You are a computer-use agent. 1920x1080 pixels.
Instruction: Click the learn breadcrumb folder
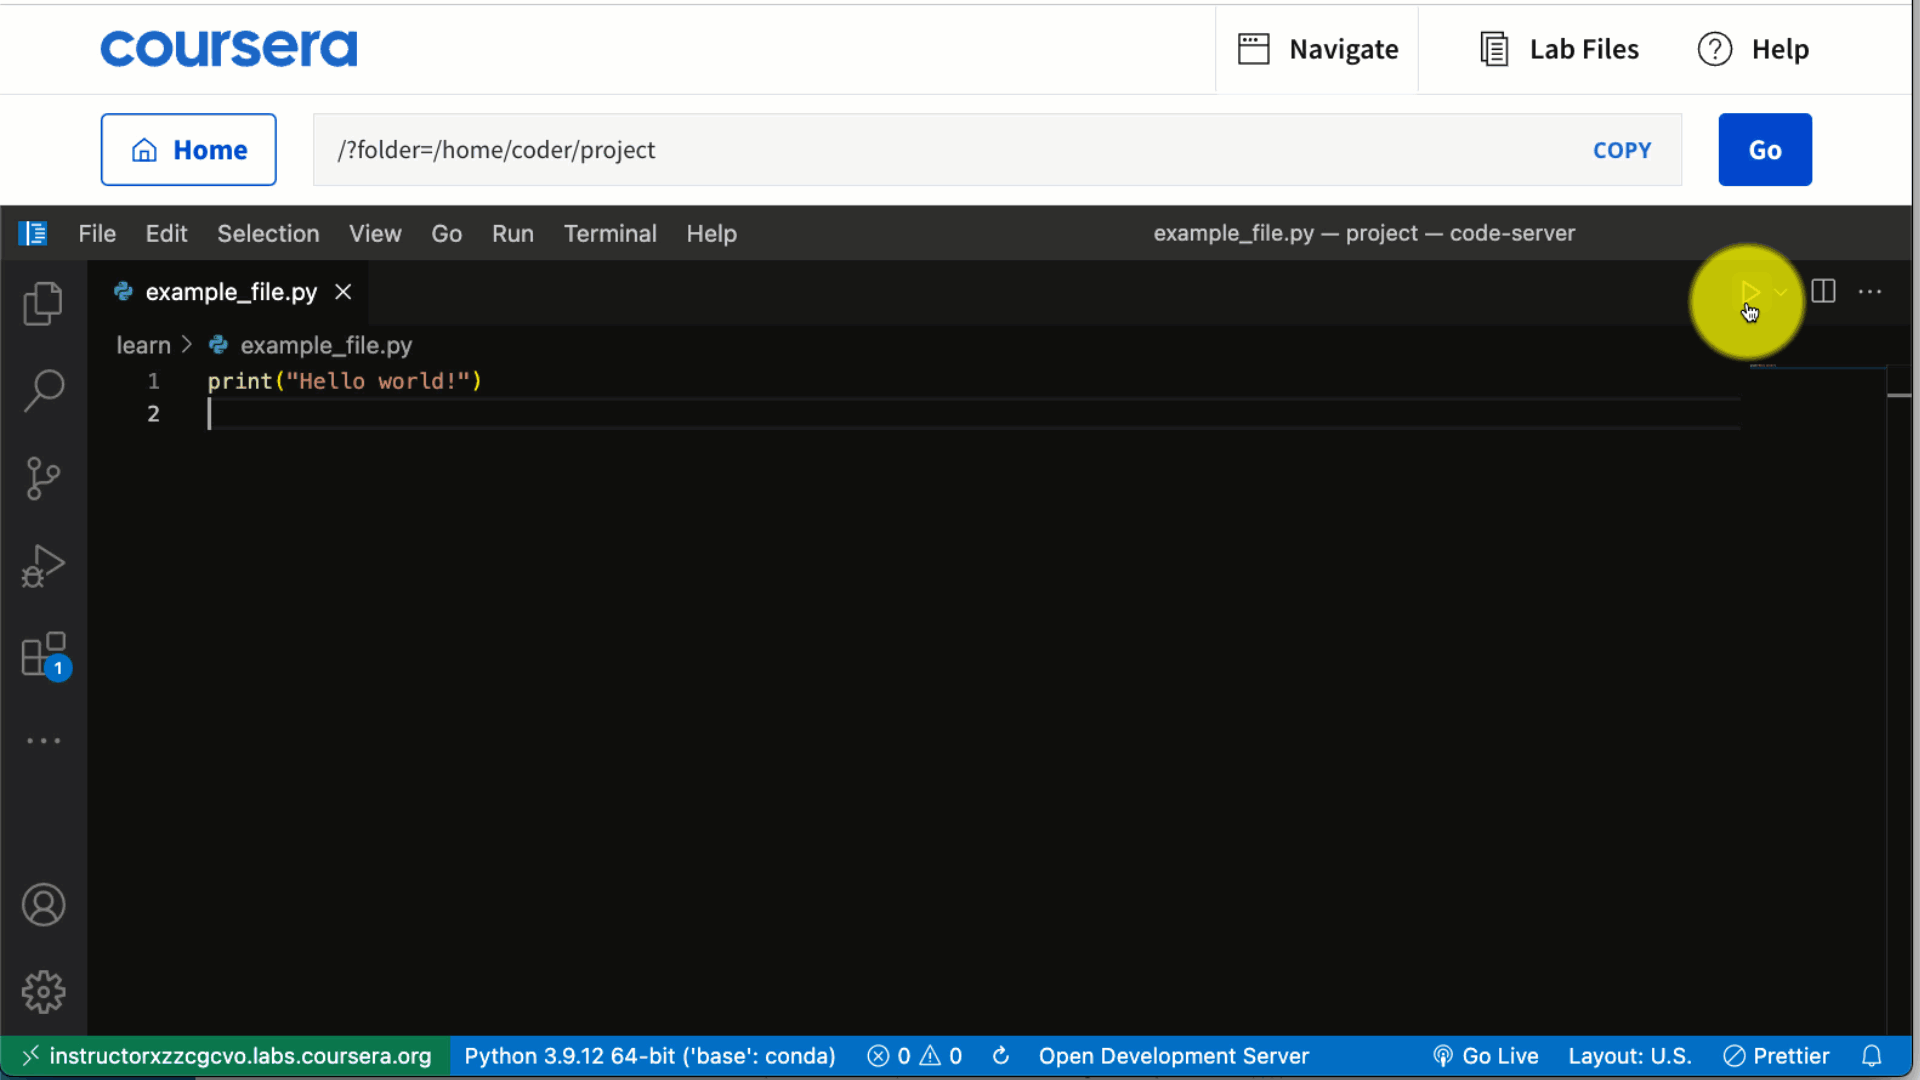[143, 345]
